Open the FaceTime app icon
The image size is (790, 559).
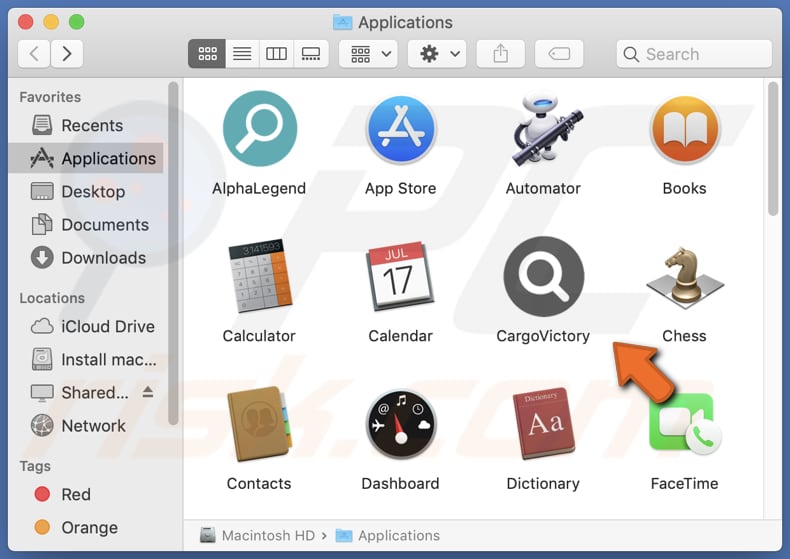click(685, 424)
